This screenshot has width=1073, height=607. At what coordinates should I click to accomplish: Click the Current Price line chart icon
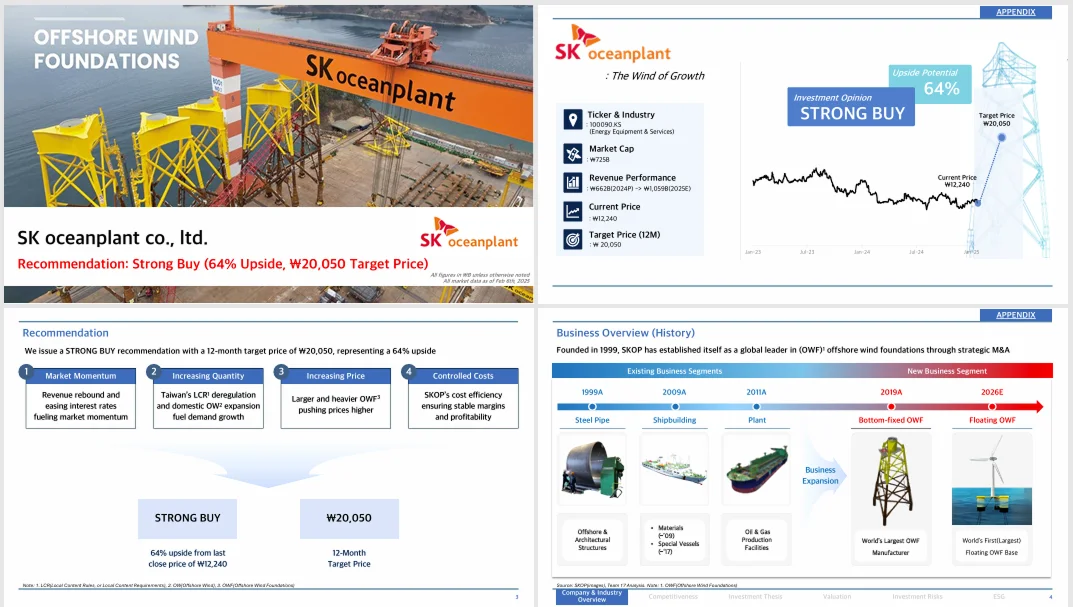573,211
